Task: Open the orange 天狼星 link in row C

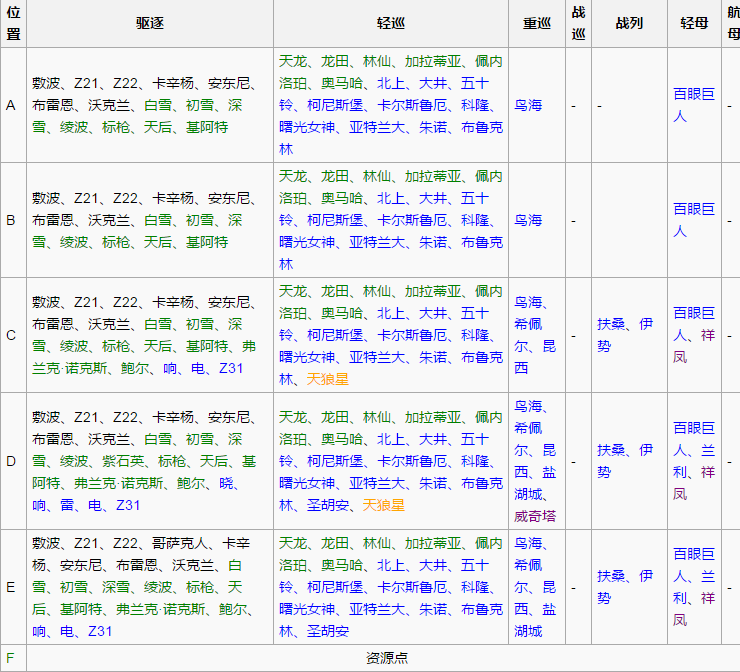Action: (328, 379)
